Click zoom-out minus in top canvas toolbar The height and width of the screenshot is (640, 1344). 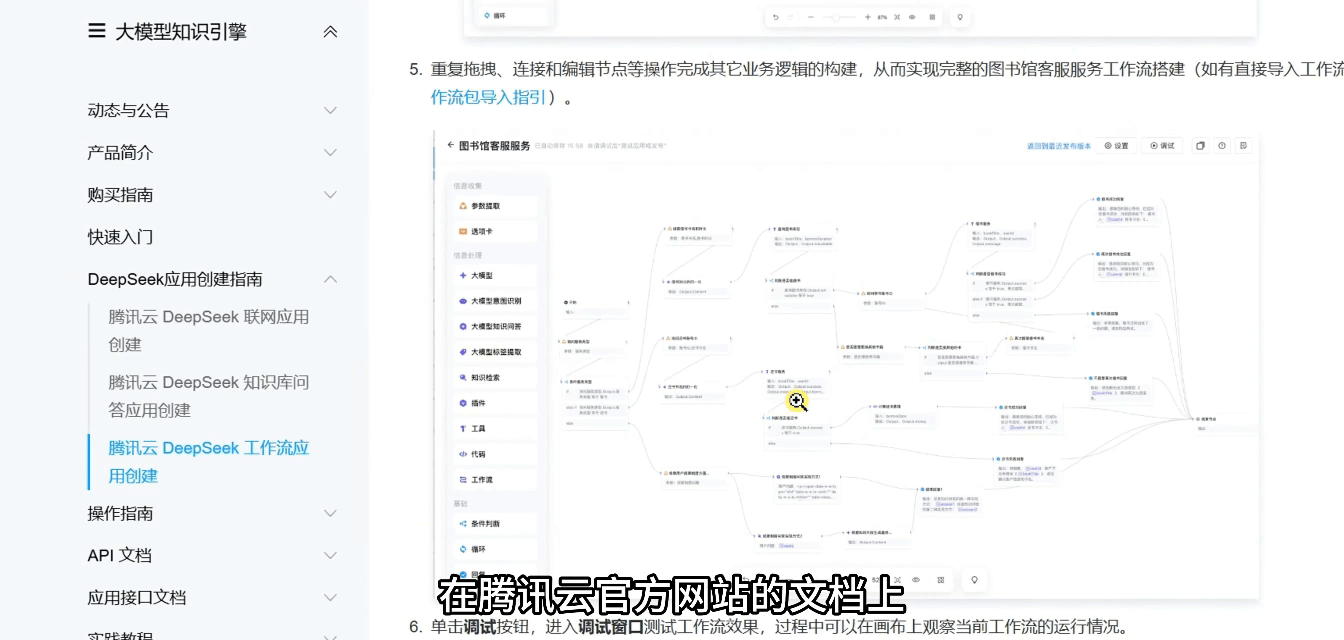pyautogui.click(x=811, y=17)
